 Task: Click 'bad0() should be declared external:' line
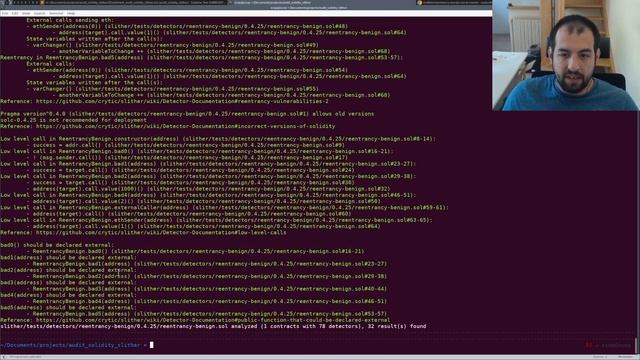(57, 245)
